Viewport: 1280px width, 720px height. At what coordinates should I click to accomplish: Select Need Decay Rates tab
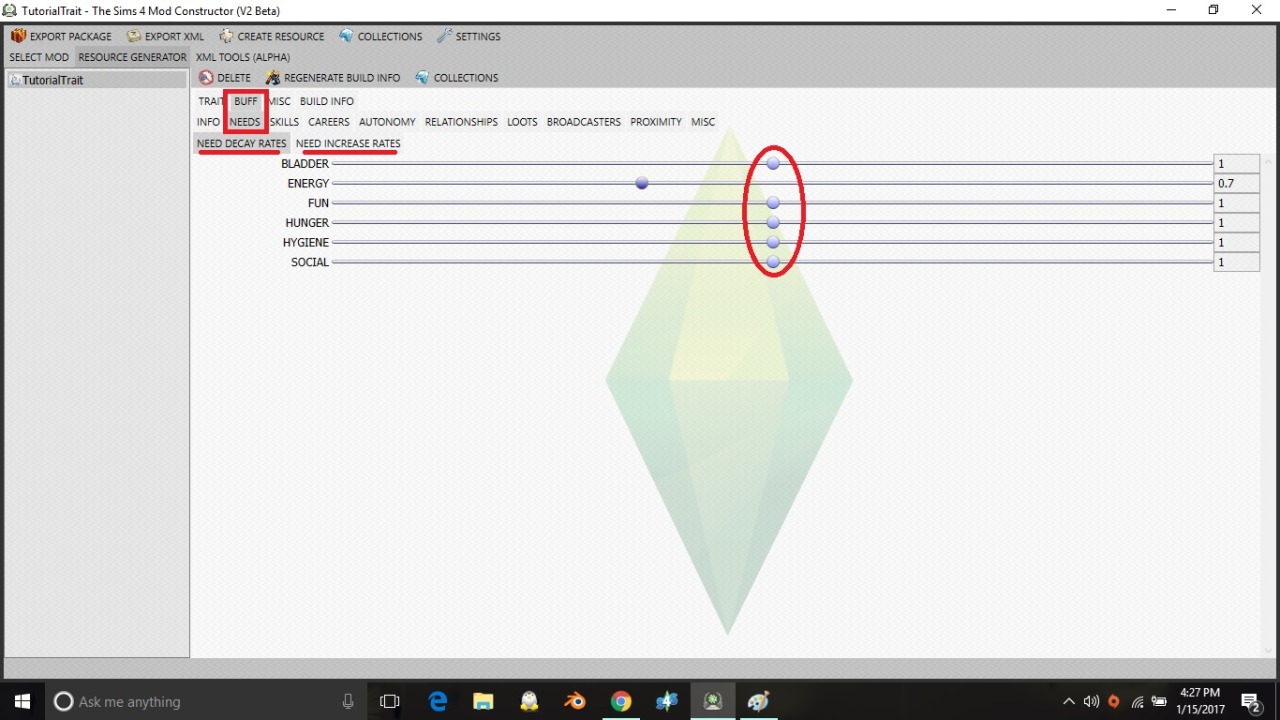click(x=242, y=143)
